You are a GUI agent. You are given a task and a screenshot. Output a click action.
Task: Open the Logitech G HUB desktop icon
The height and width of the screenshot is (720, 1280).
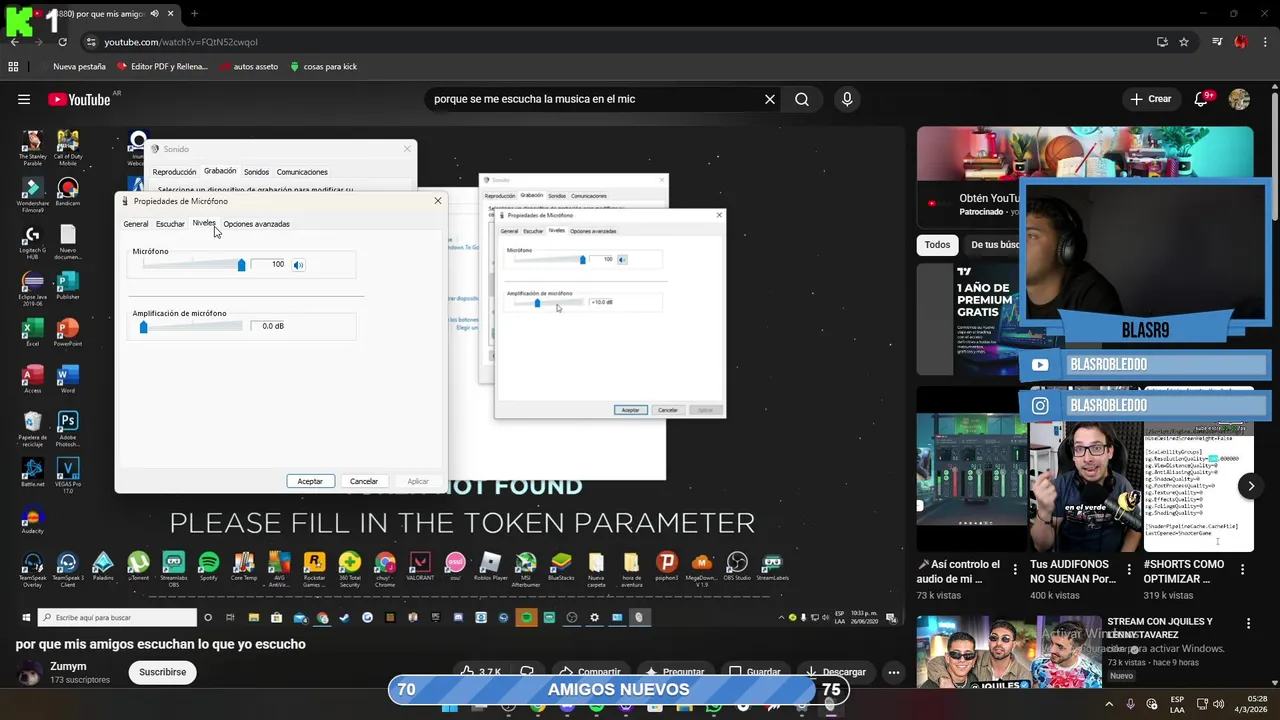click(32, 240)
